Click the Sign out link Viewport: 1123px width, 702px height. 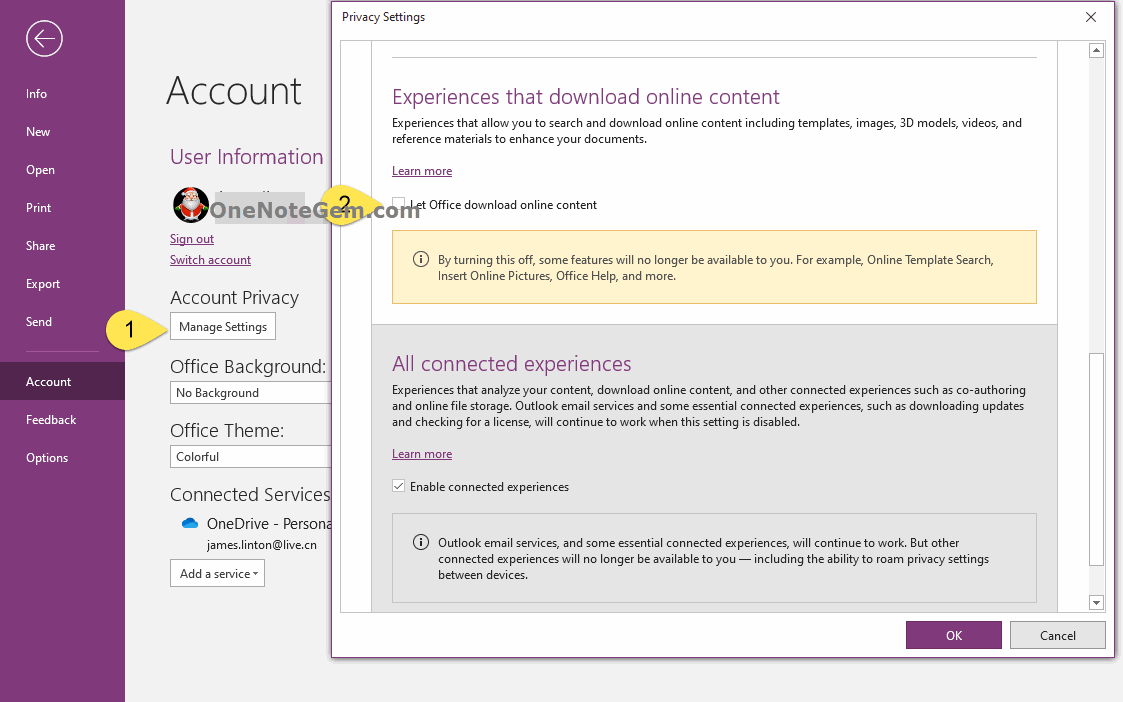click(192, 239)
